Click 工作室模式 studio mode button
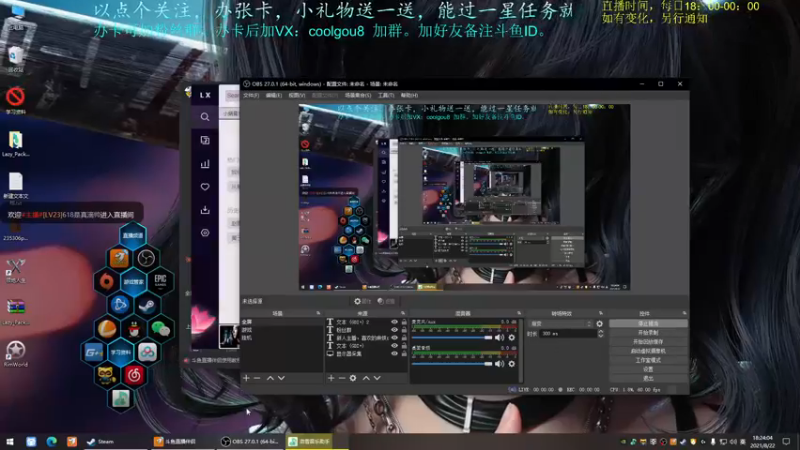The image size is (800, 450). (x=648, y=360)
